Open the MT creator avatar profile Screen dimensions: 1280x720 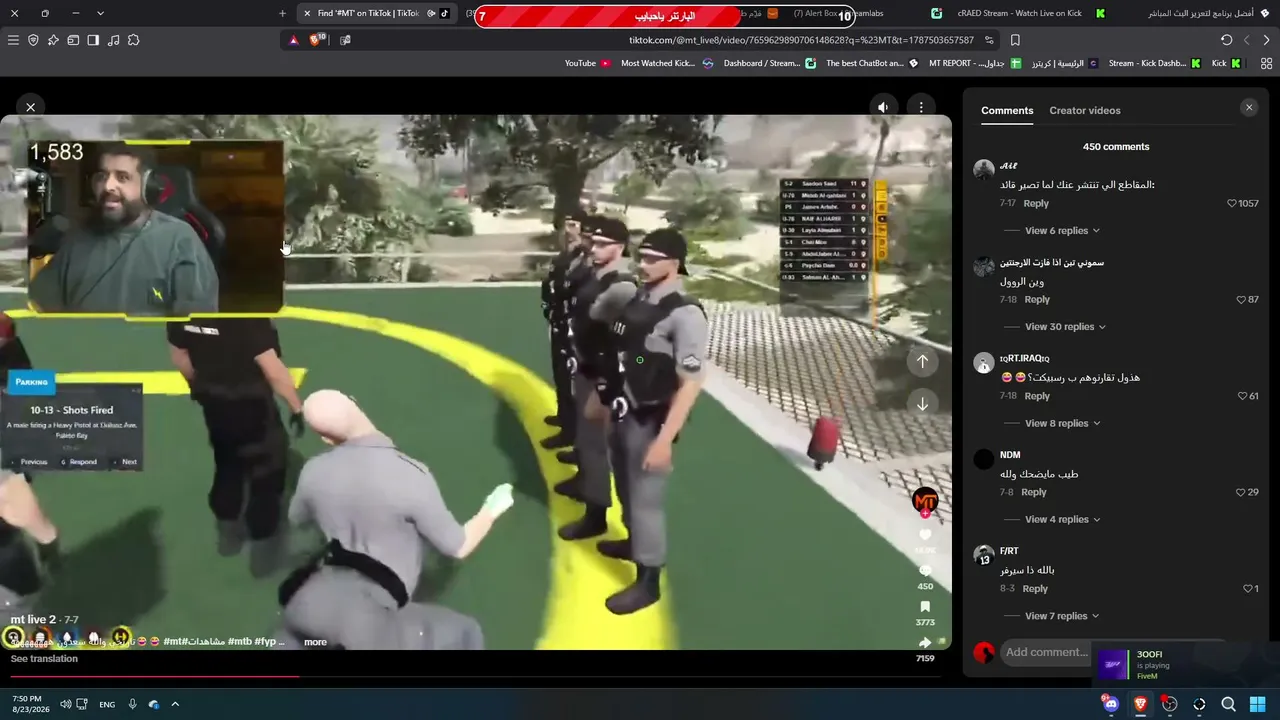[925, 501]
